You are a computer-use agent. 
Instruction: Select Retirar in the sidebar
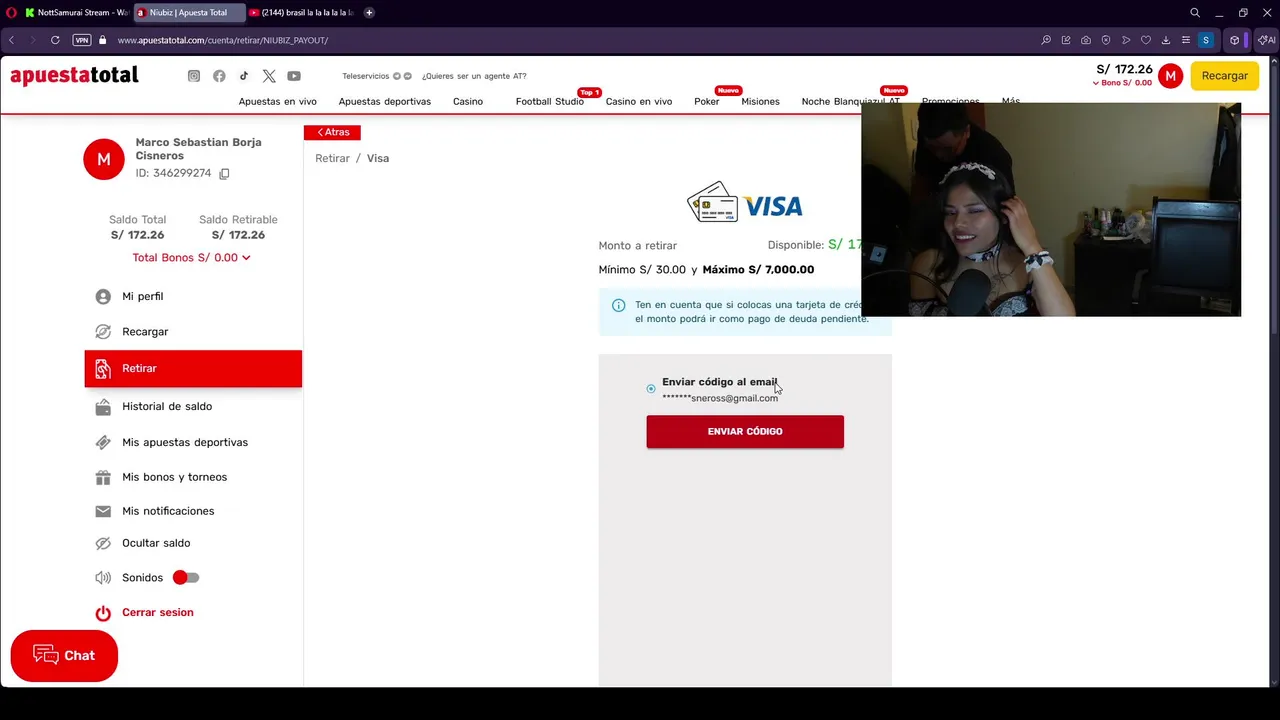[193, 369]
